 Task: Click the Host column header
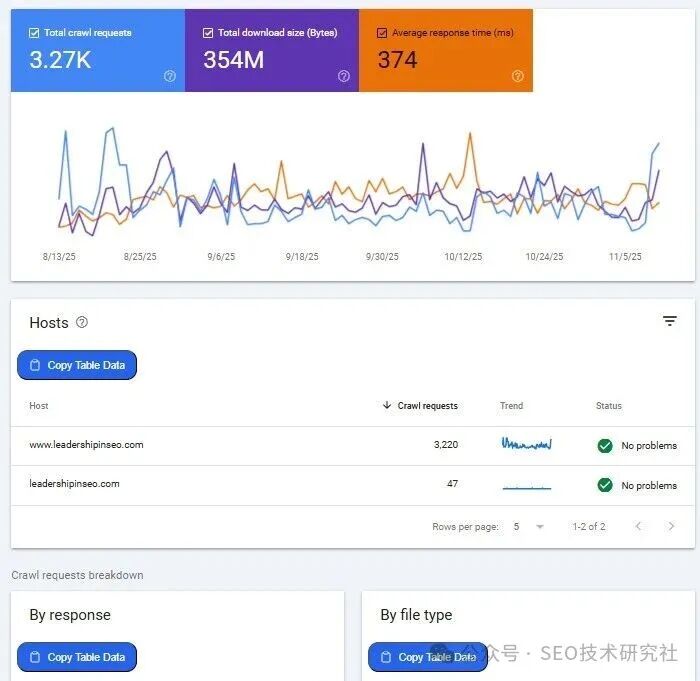(x=39, y=406)
